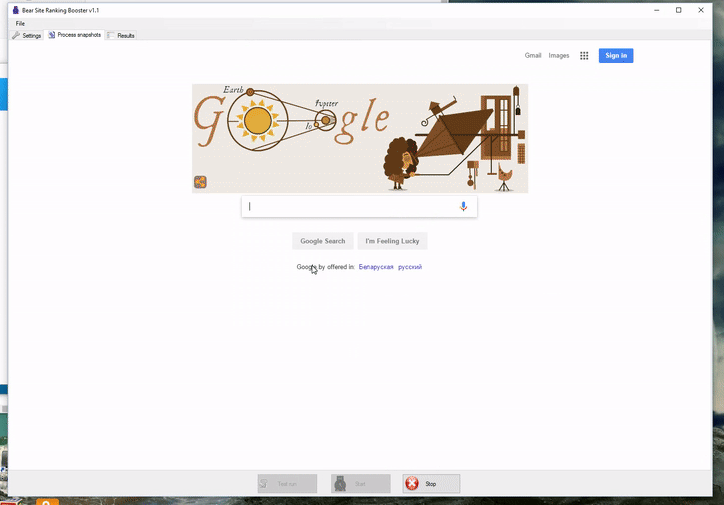Open the Google apps grid icon
724x505 pixels.
pos(584,55)
